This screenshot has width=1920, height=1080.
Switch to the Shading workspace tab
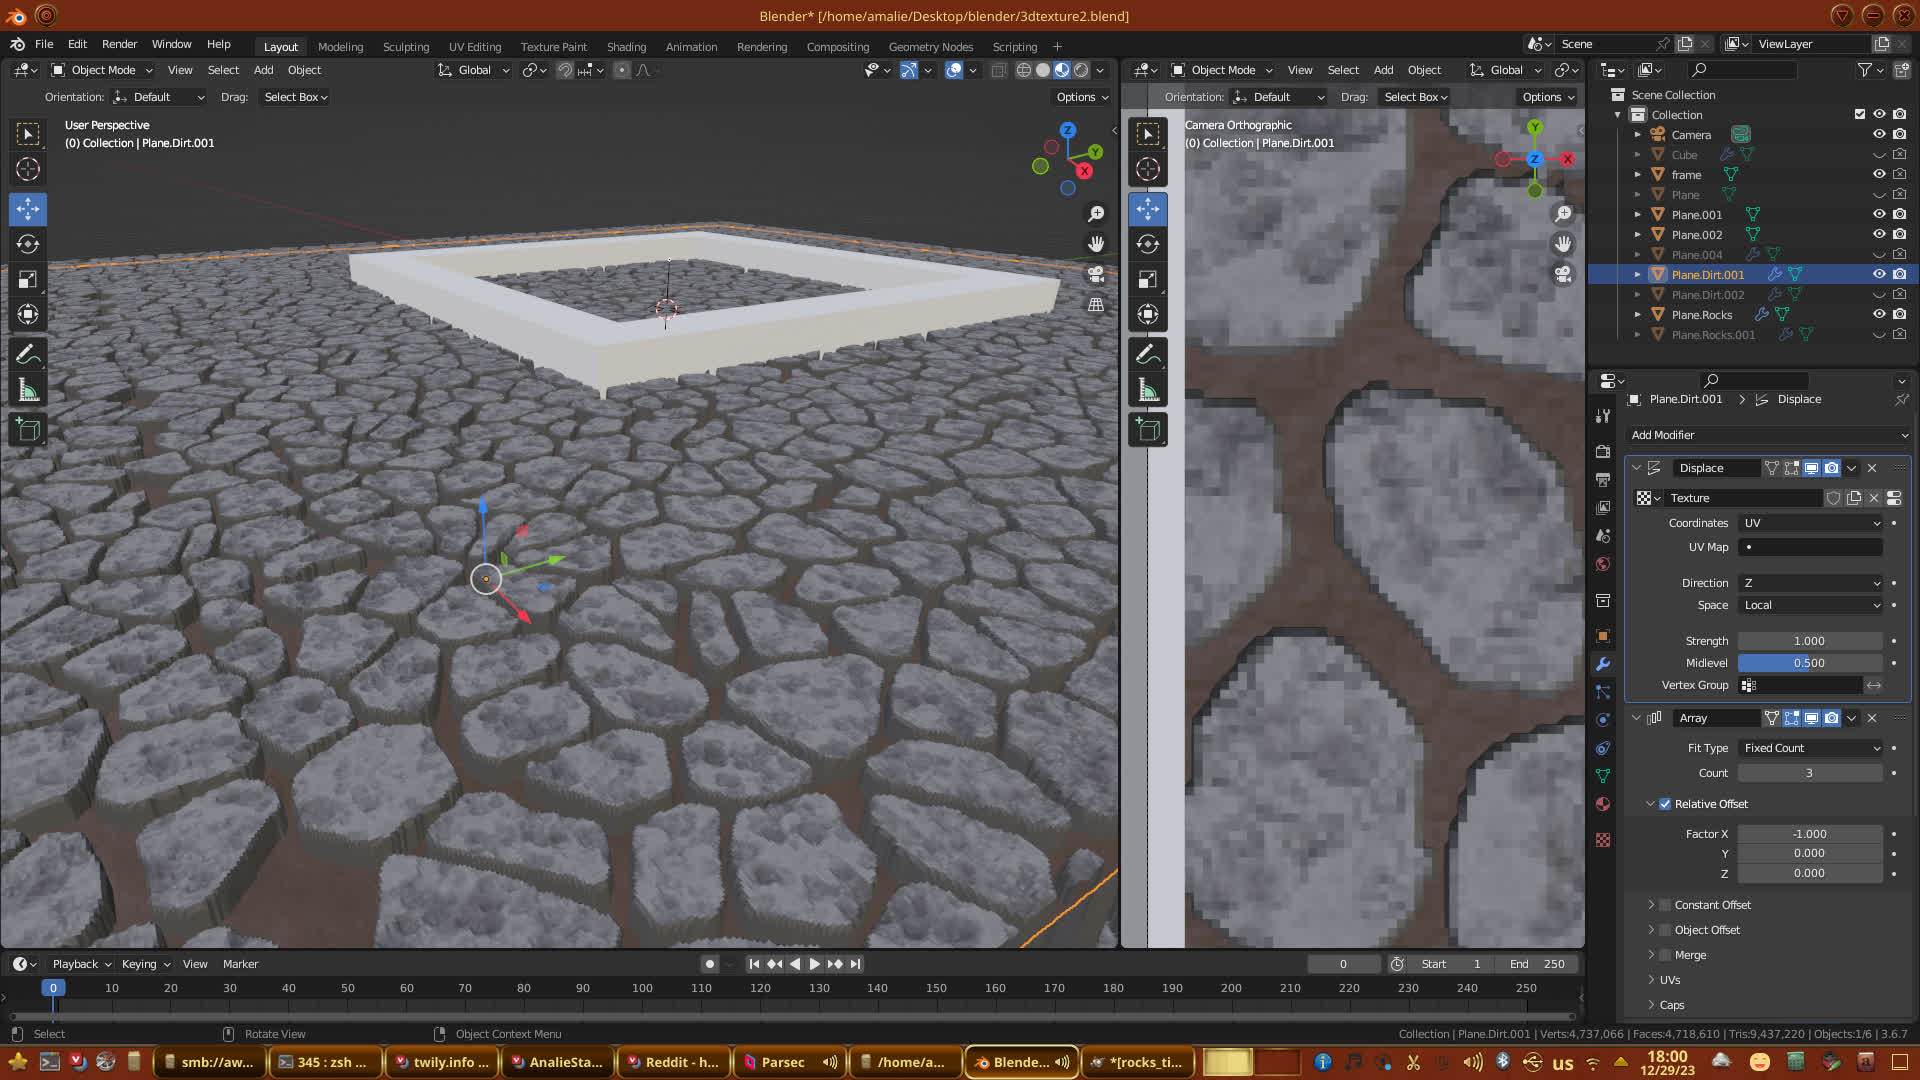pyautogui.click(x=626, y=47)
